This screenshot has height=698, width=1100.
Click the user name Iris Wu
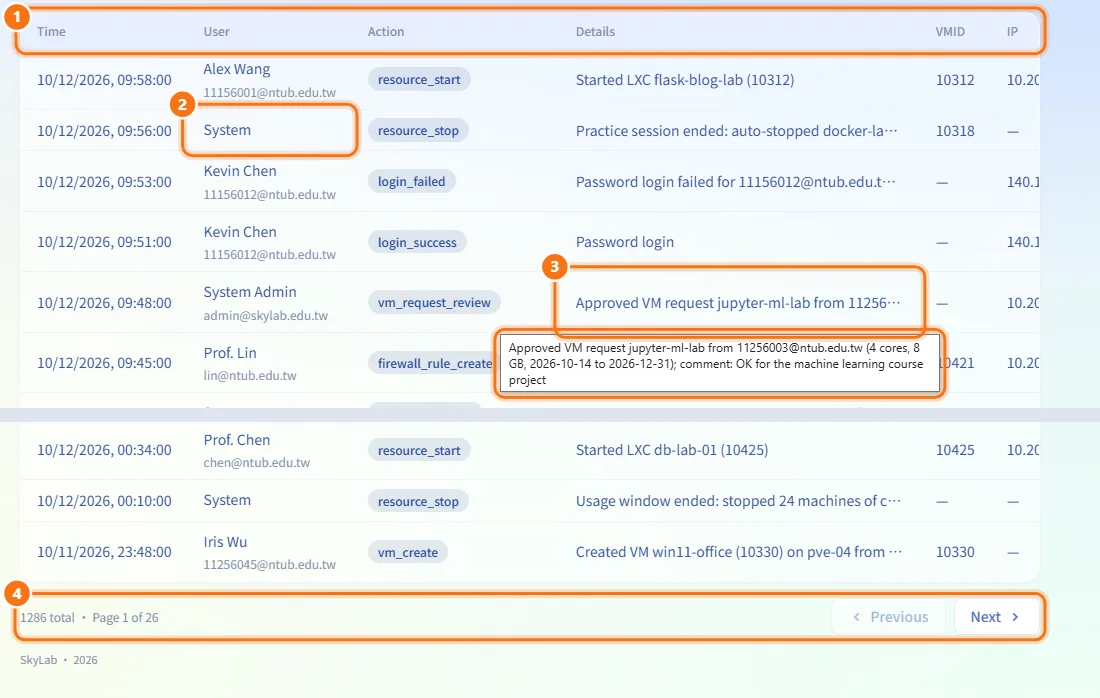[225, 542]
